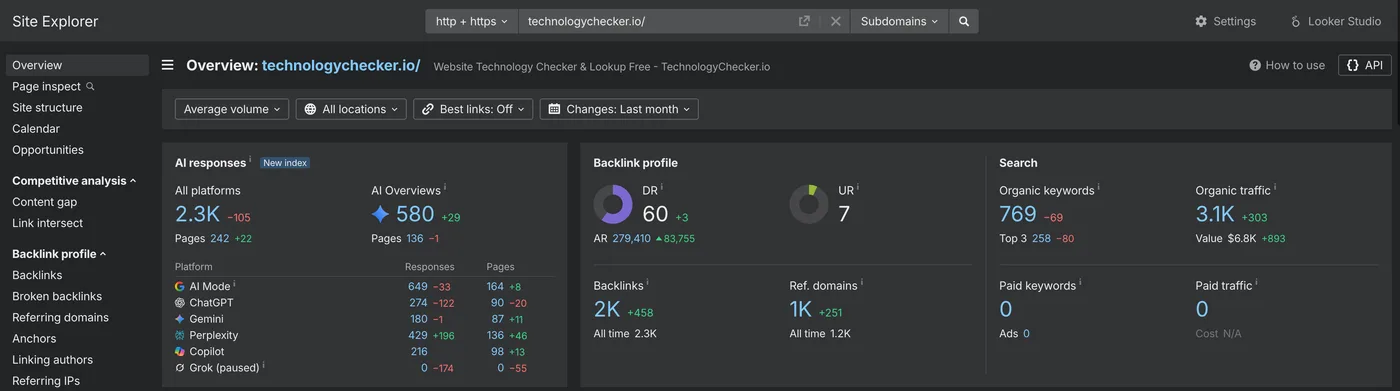Image resolution: width=1400 pixels, height=391 pixels.
Task: Open Backlinks in the sidebar
Action: pos(37,275)
